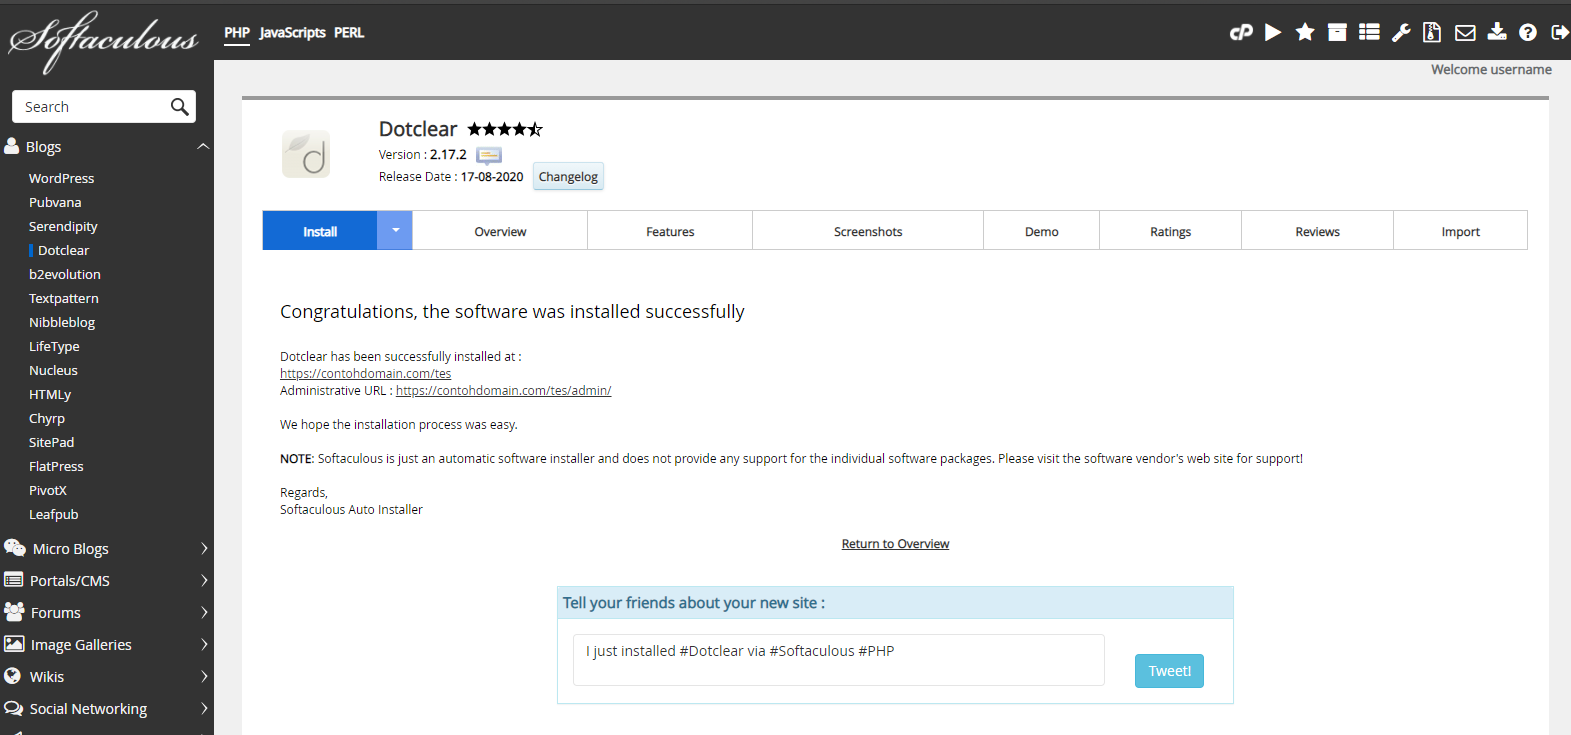Viewport: 1571px width, 735px height.
Task: Open the Dotclear administrative URL link
Action: [x=503, y=391]
